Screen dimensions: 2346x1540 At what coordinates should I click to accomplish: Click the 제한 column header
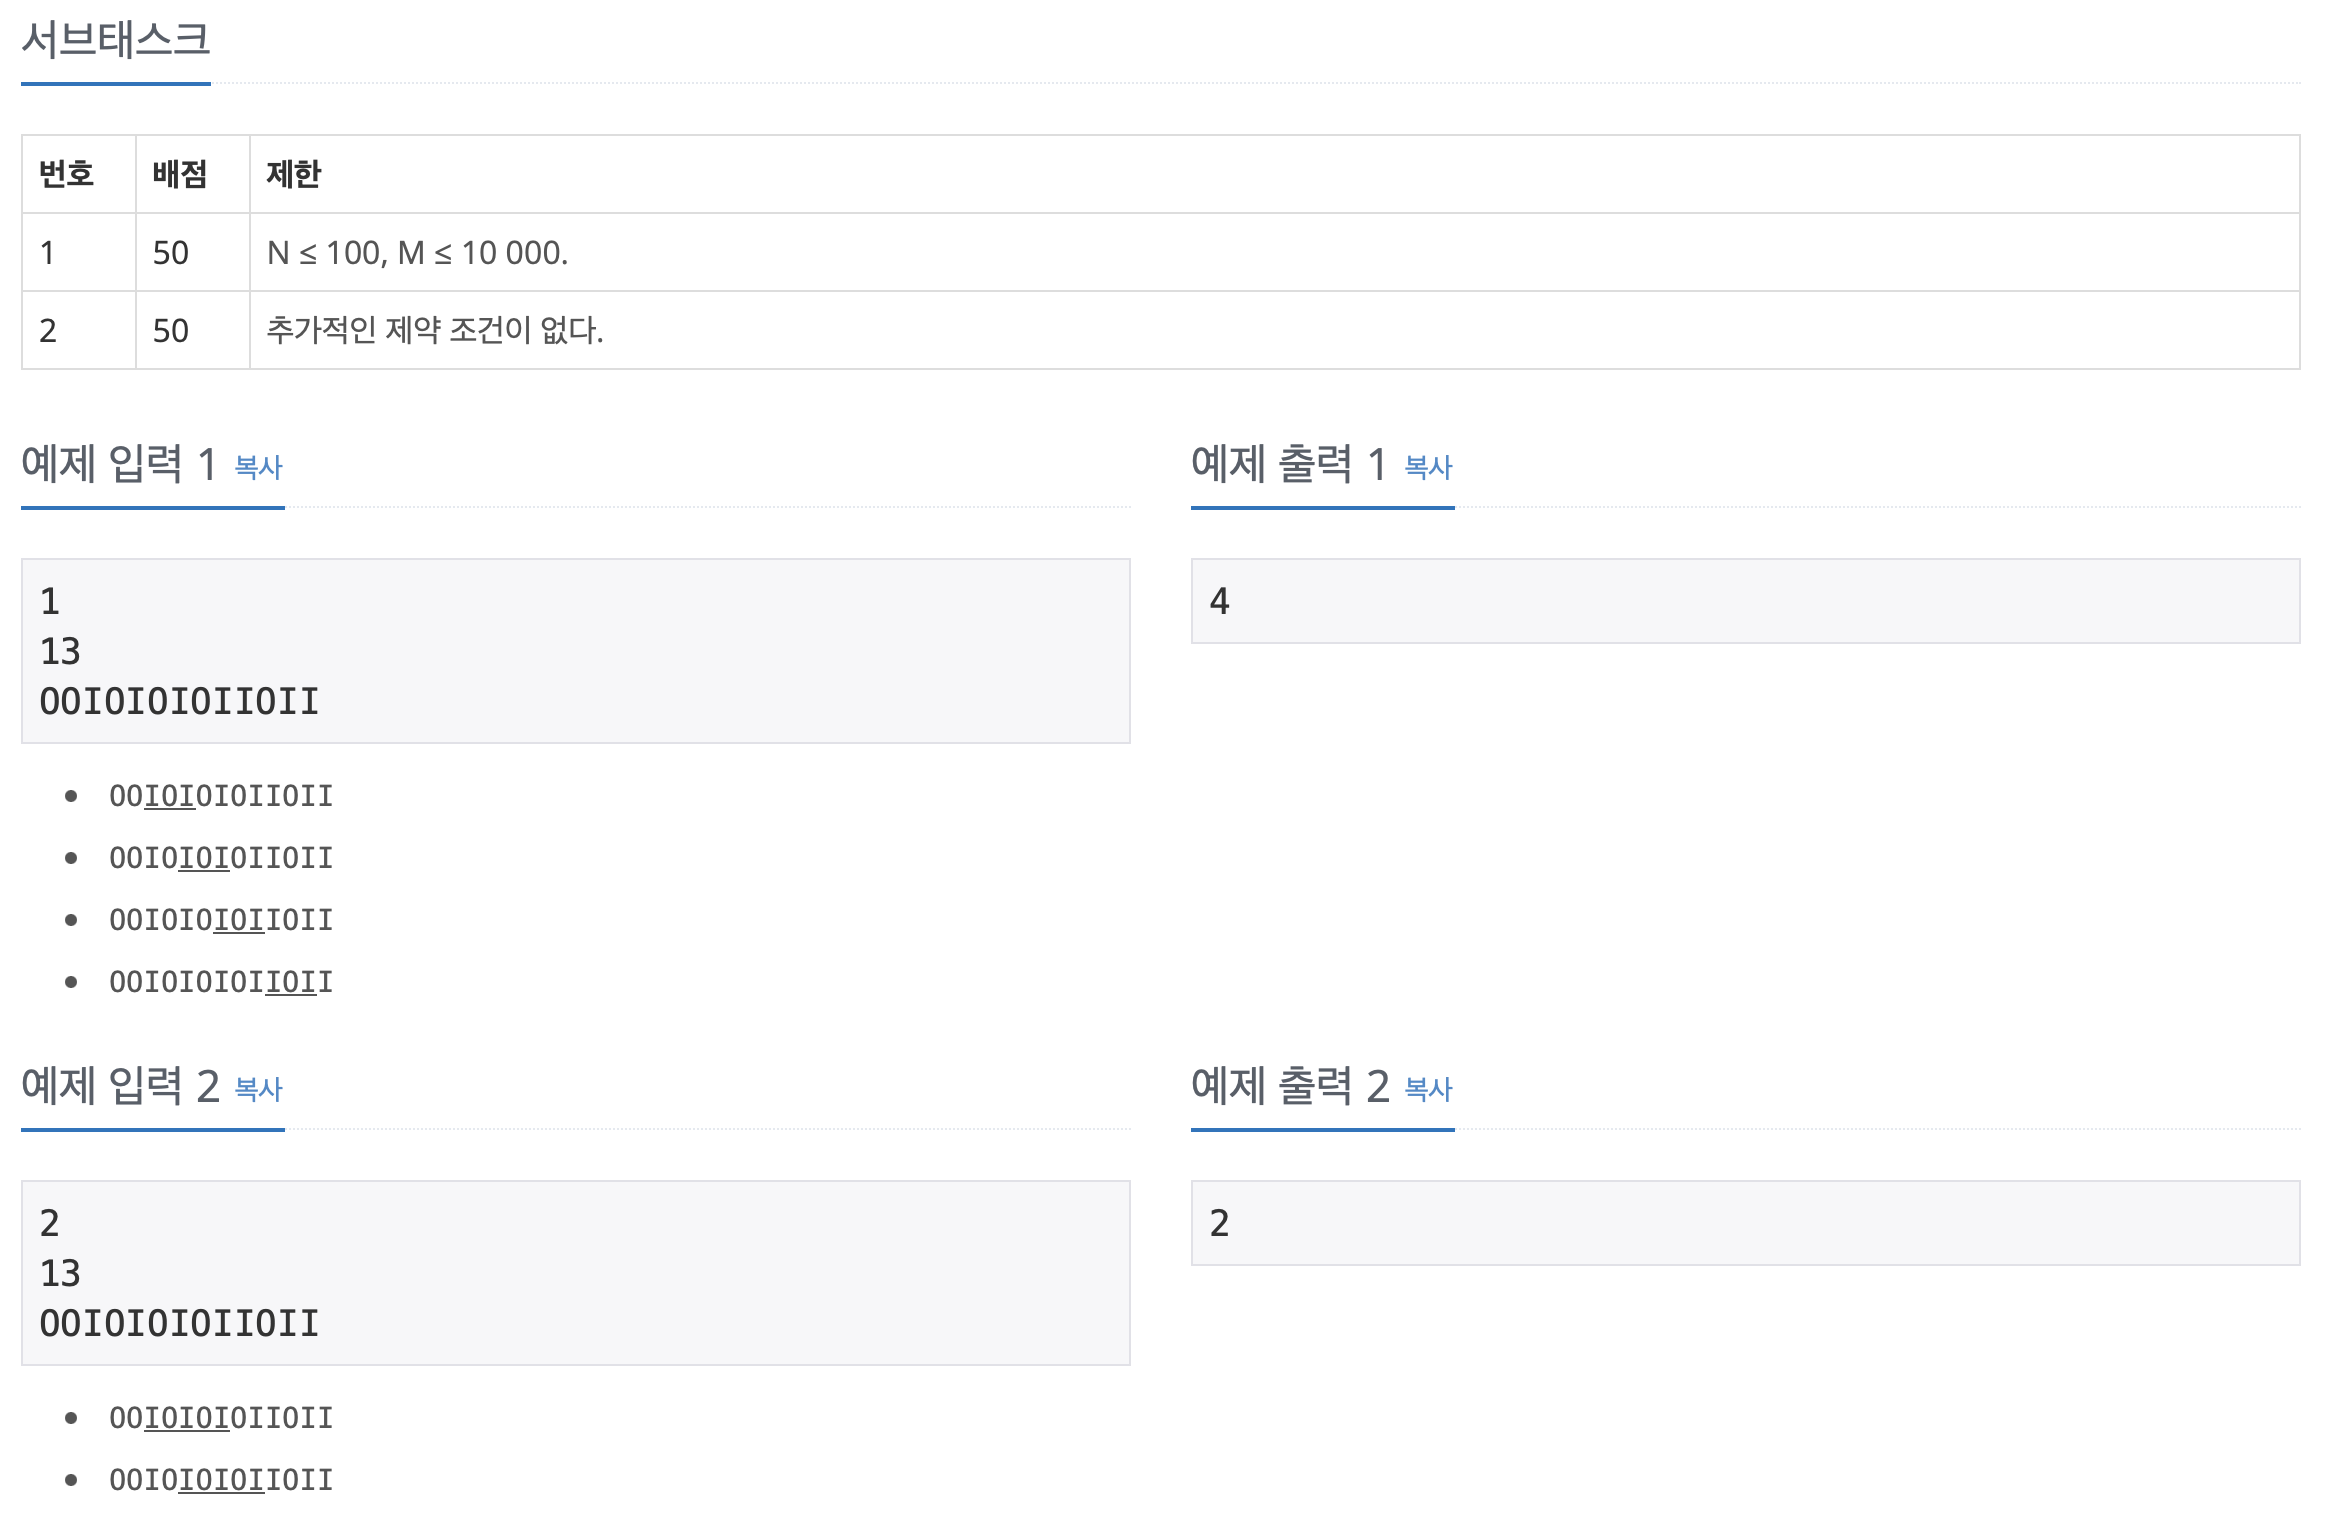pos(293,173)
